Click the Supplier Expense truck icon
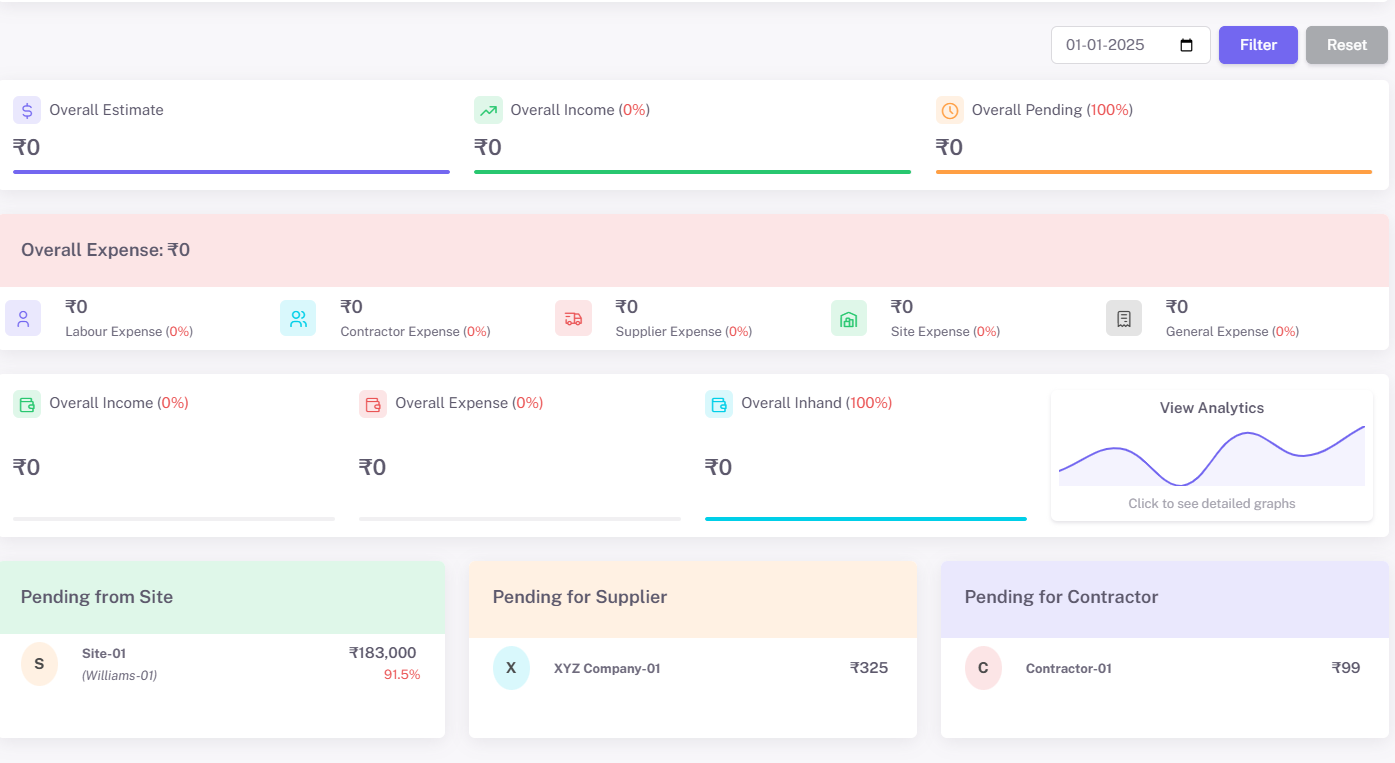1395x763 pixels. point(573,318)
